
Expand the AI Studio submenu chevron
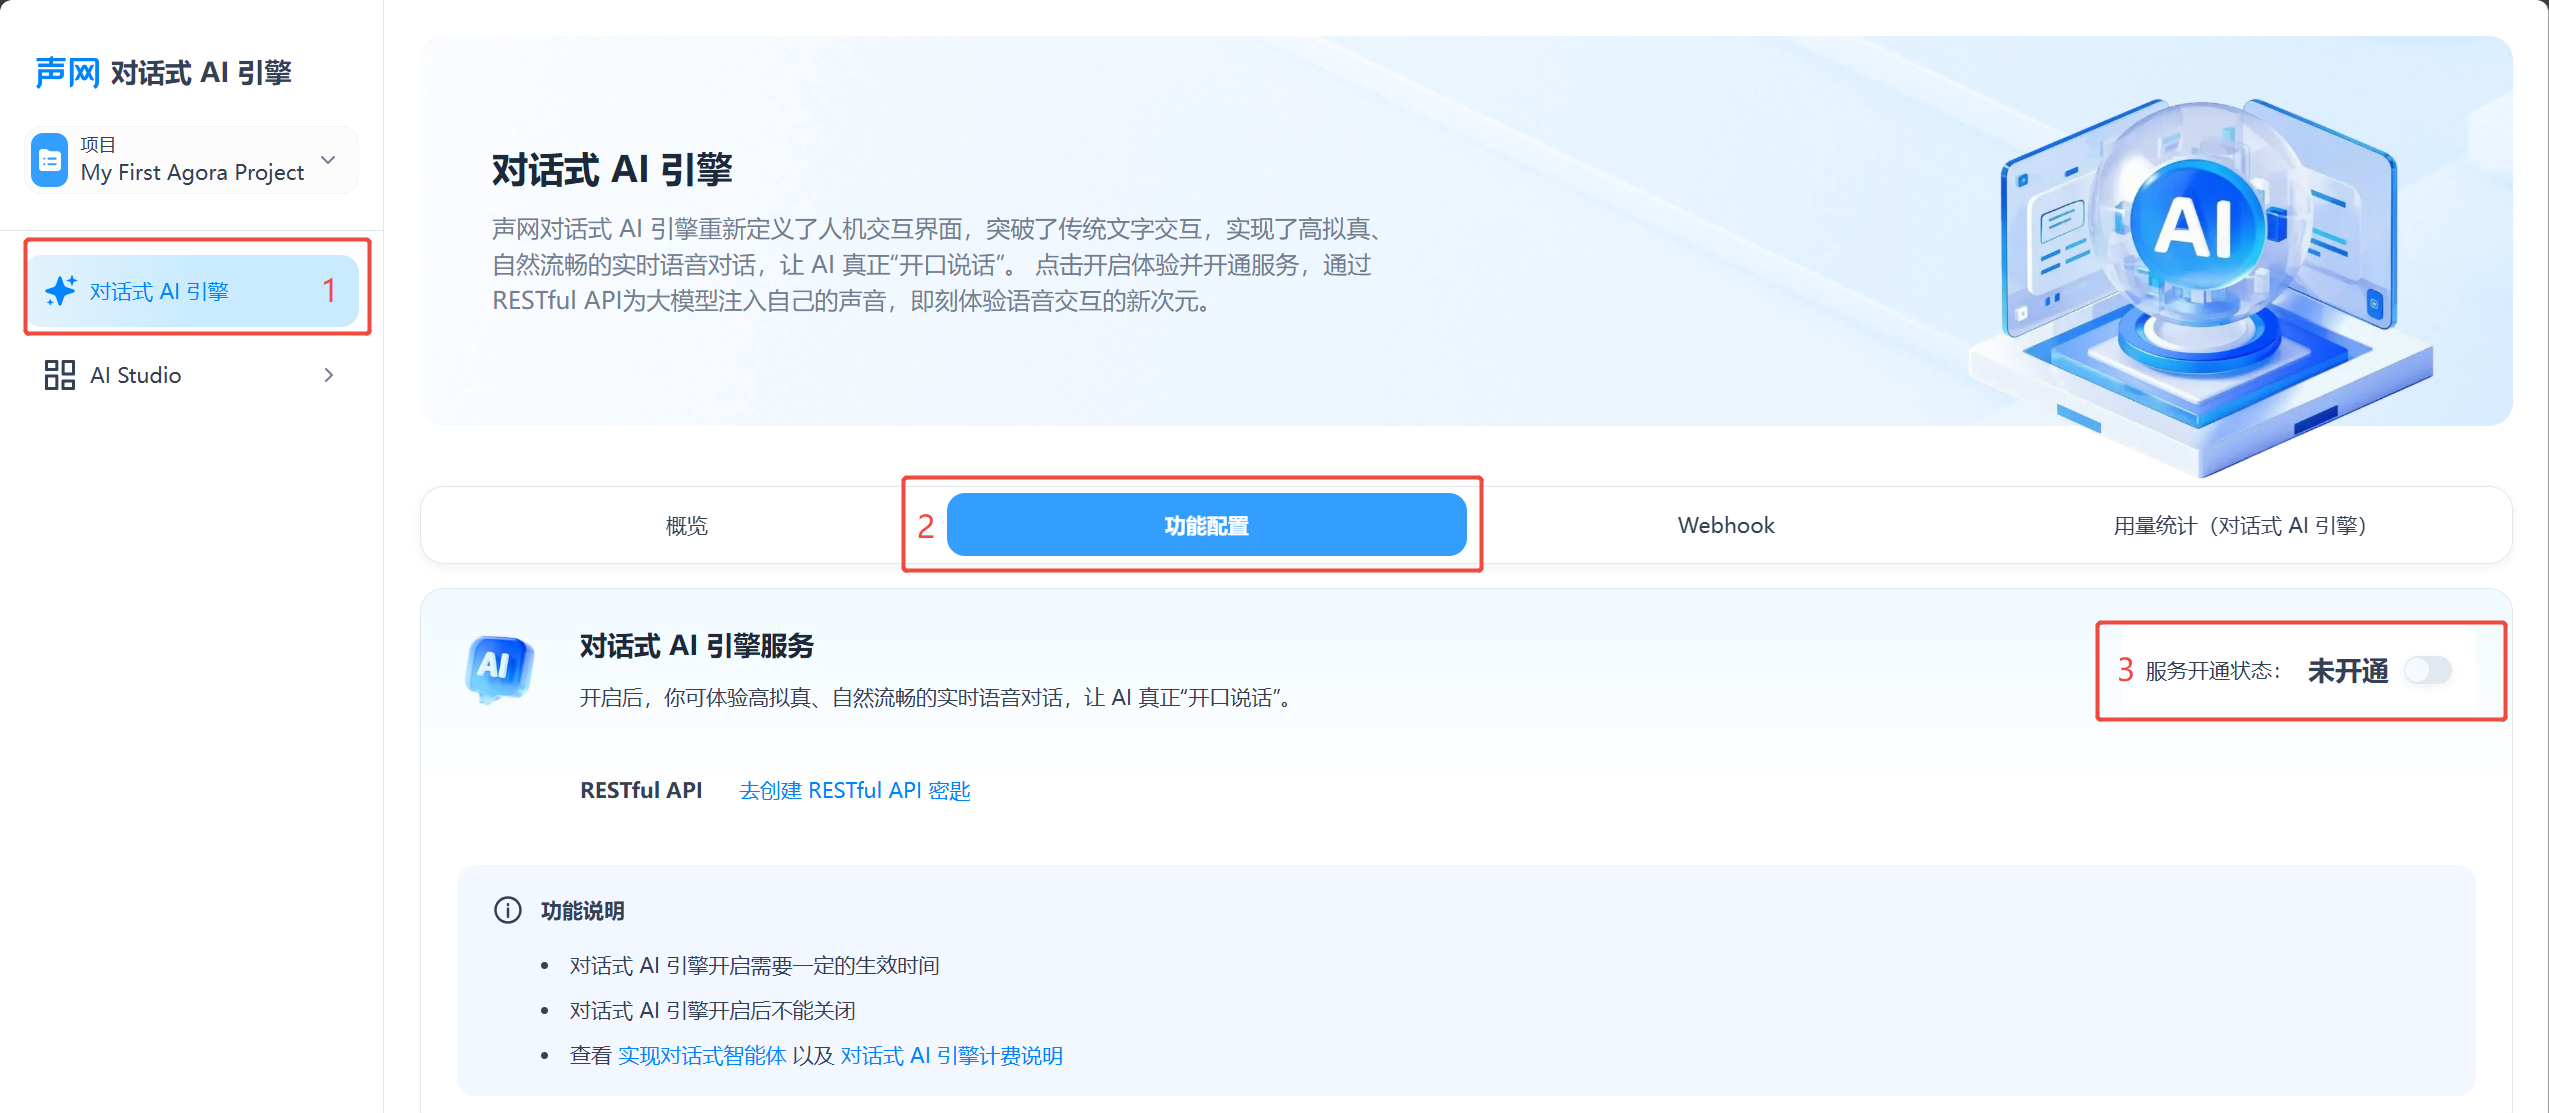(329, 375)
